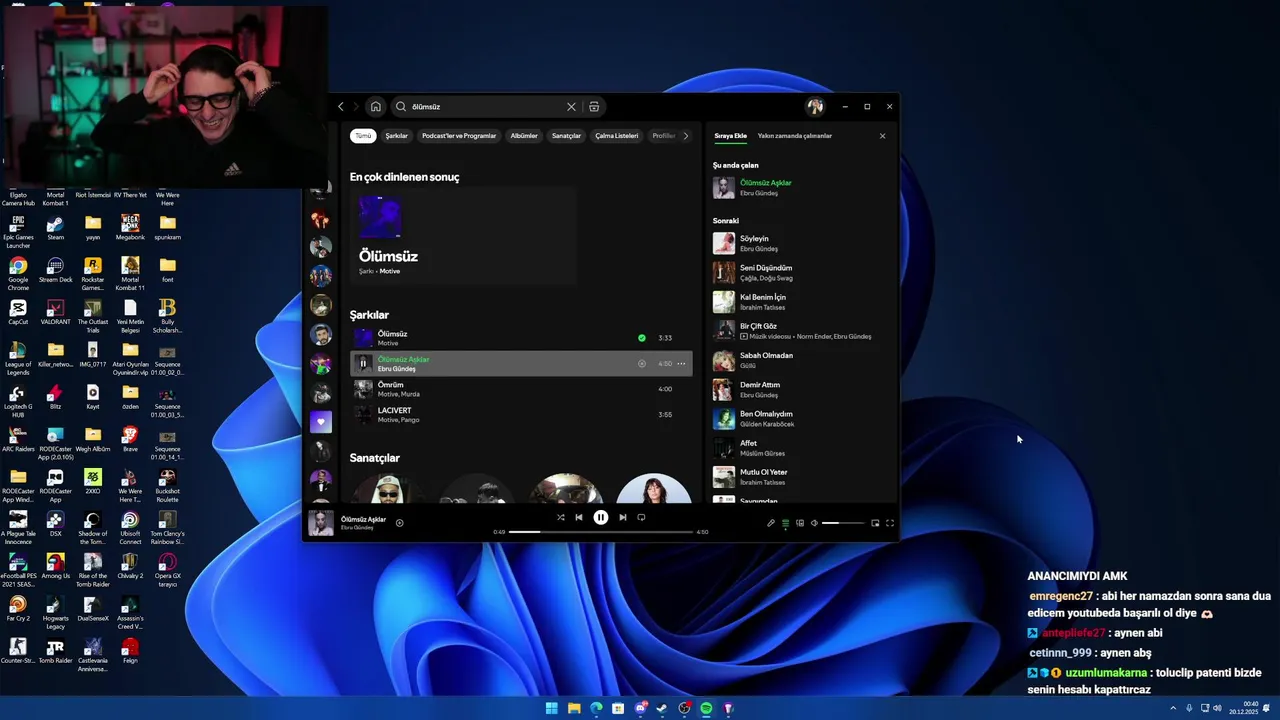Clear the search text with the X icon

[x=571, y=107]
